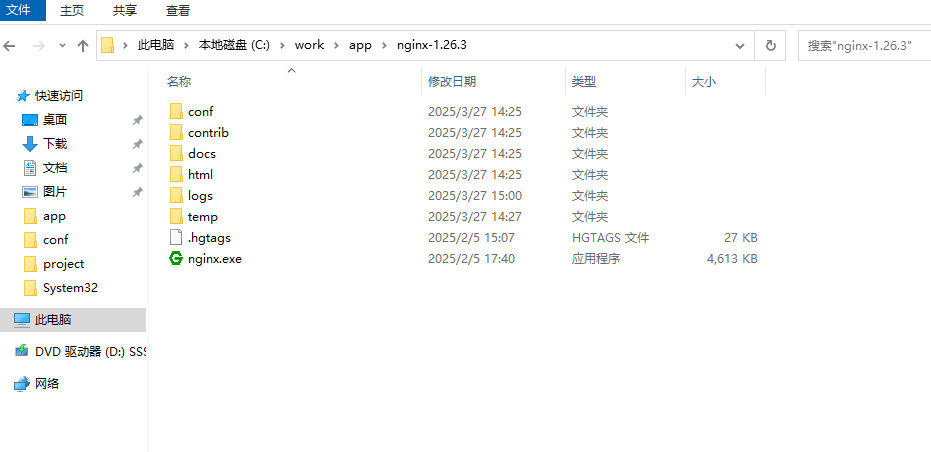931x452 pixels.
Task: Click the HGTAGS 文件 type cell
Action: click(610, 238)
